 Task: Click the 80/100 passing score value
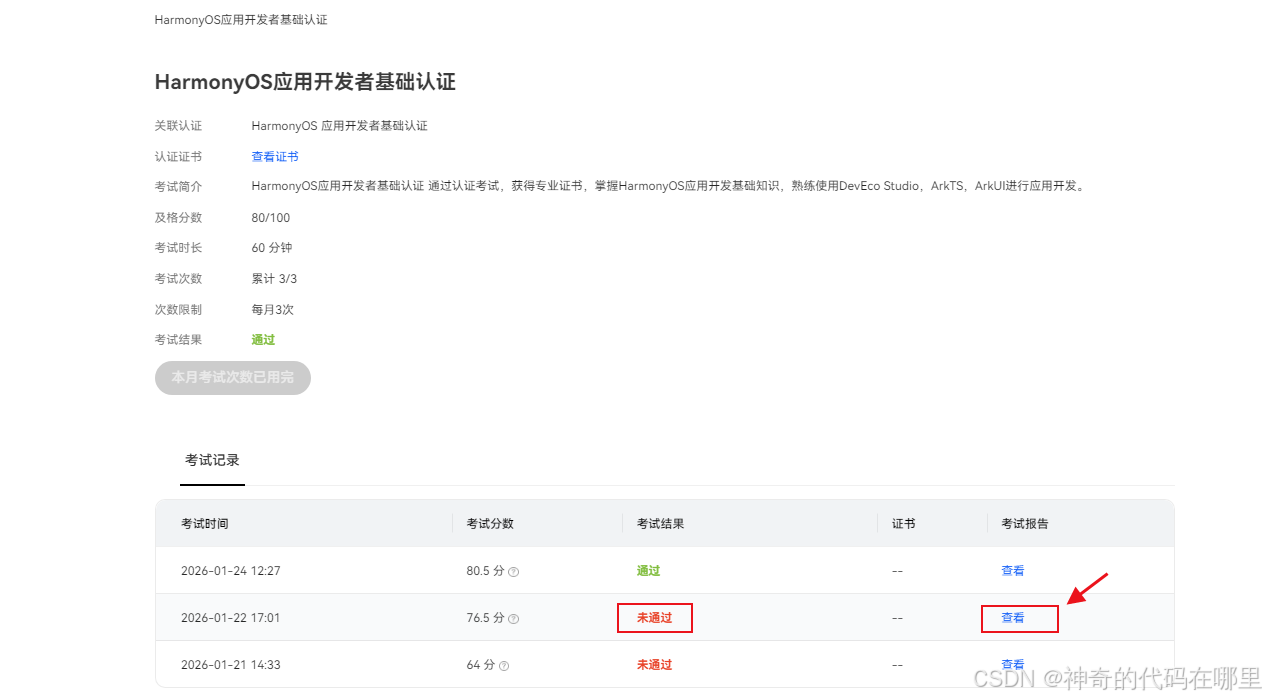[271, 218]
